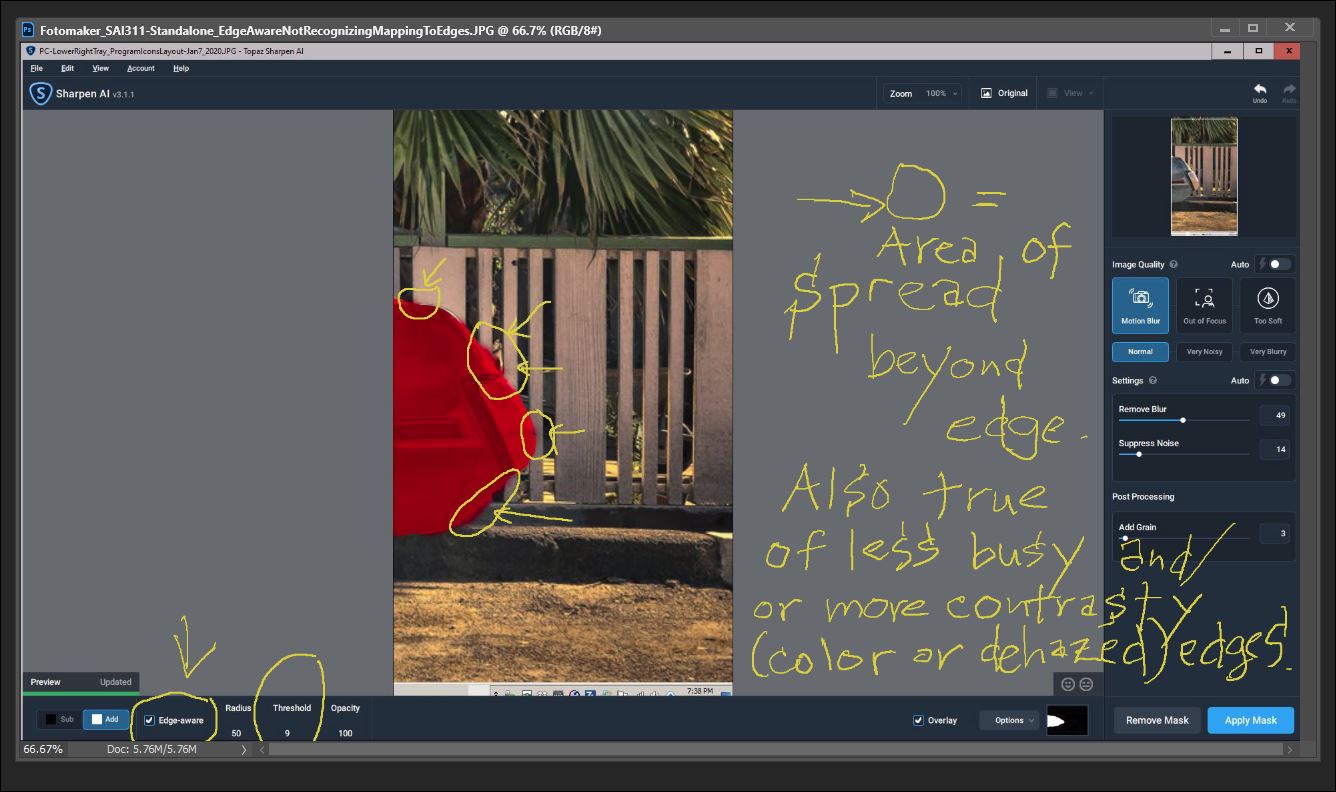The image size is (1336, 792).
Task: Open the Account menu
Action: 140,68
